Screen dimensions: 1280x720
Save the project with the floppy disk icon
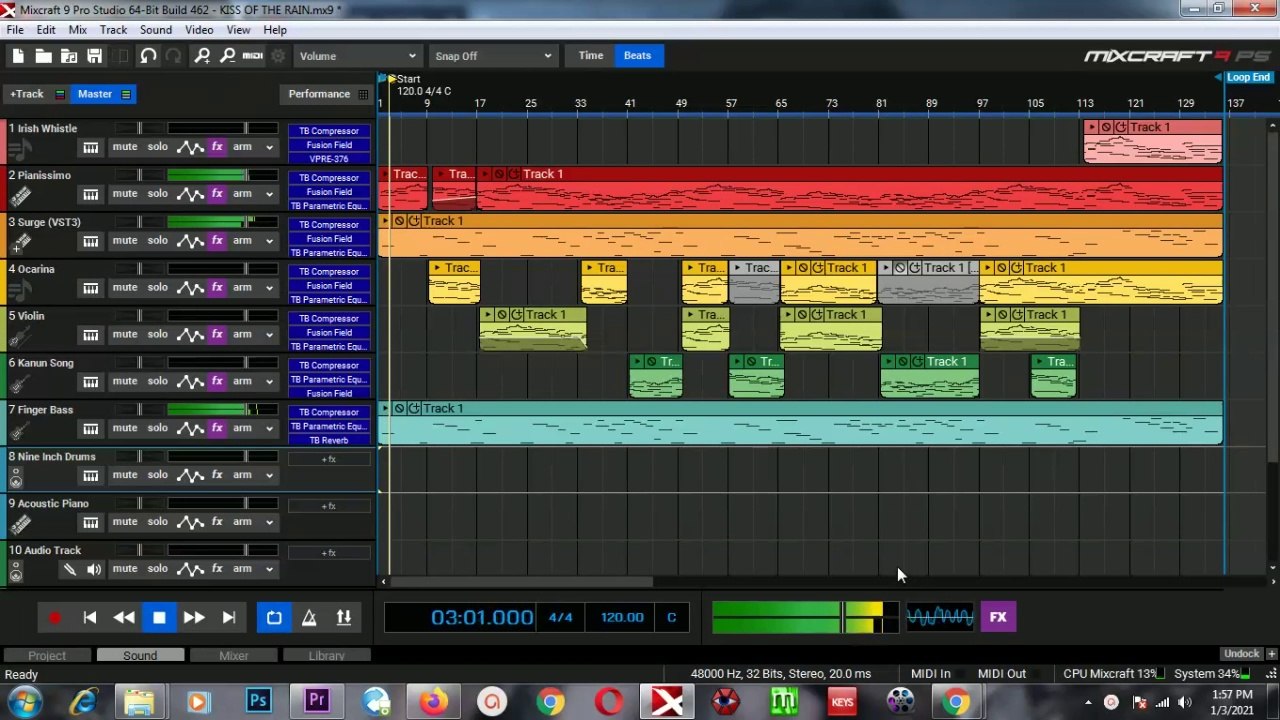tap(95, 56)
